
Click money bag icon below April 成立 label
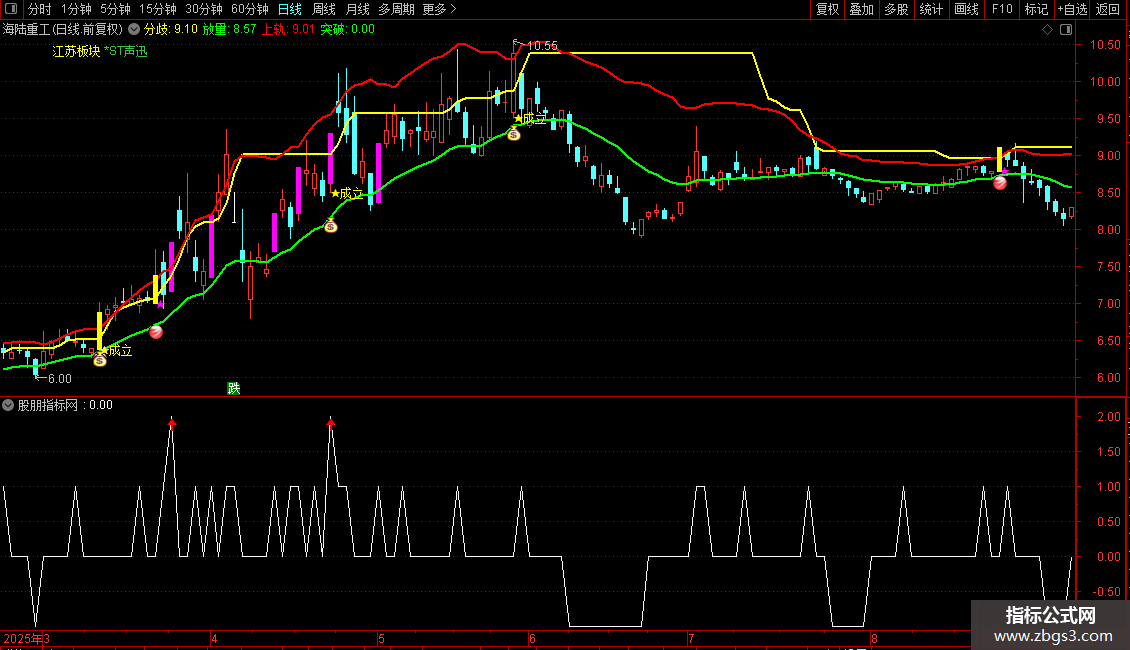click(331, 226)
